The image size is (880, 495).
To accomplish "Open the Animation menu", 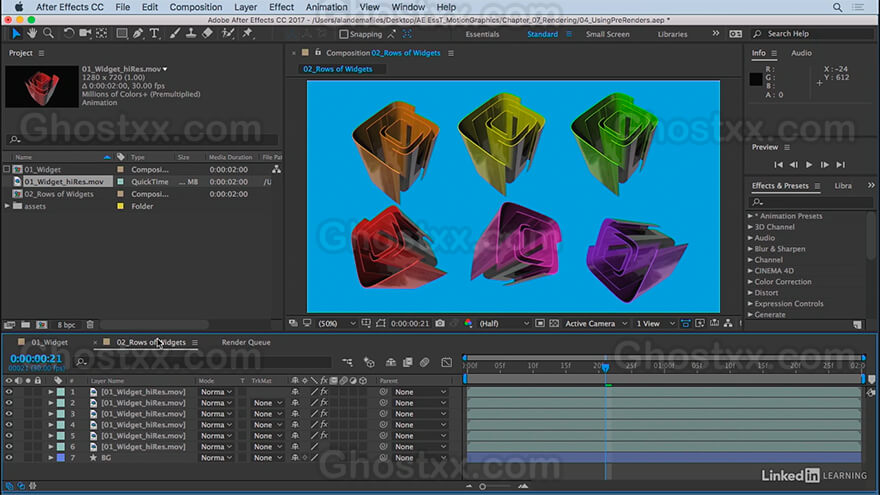I will (326, 7).
